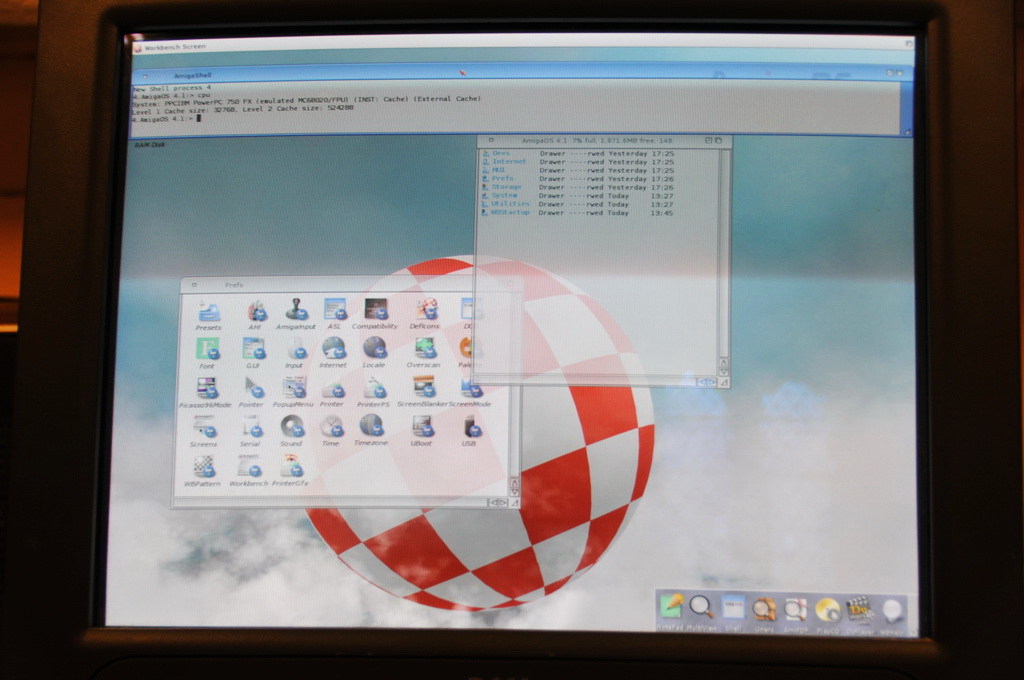Open the Screens prefs icon
This screenshot has width=1024, height=680.
204,432
